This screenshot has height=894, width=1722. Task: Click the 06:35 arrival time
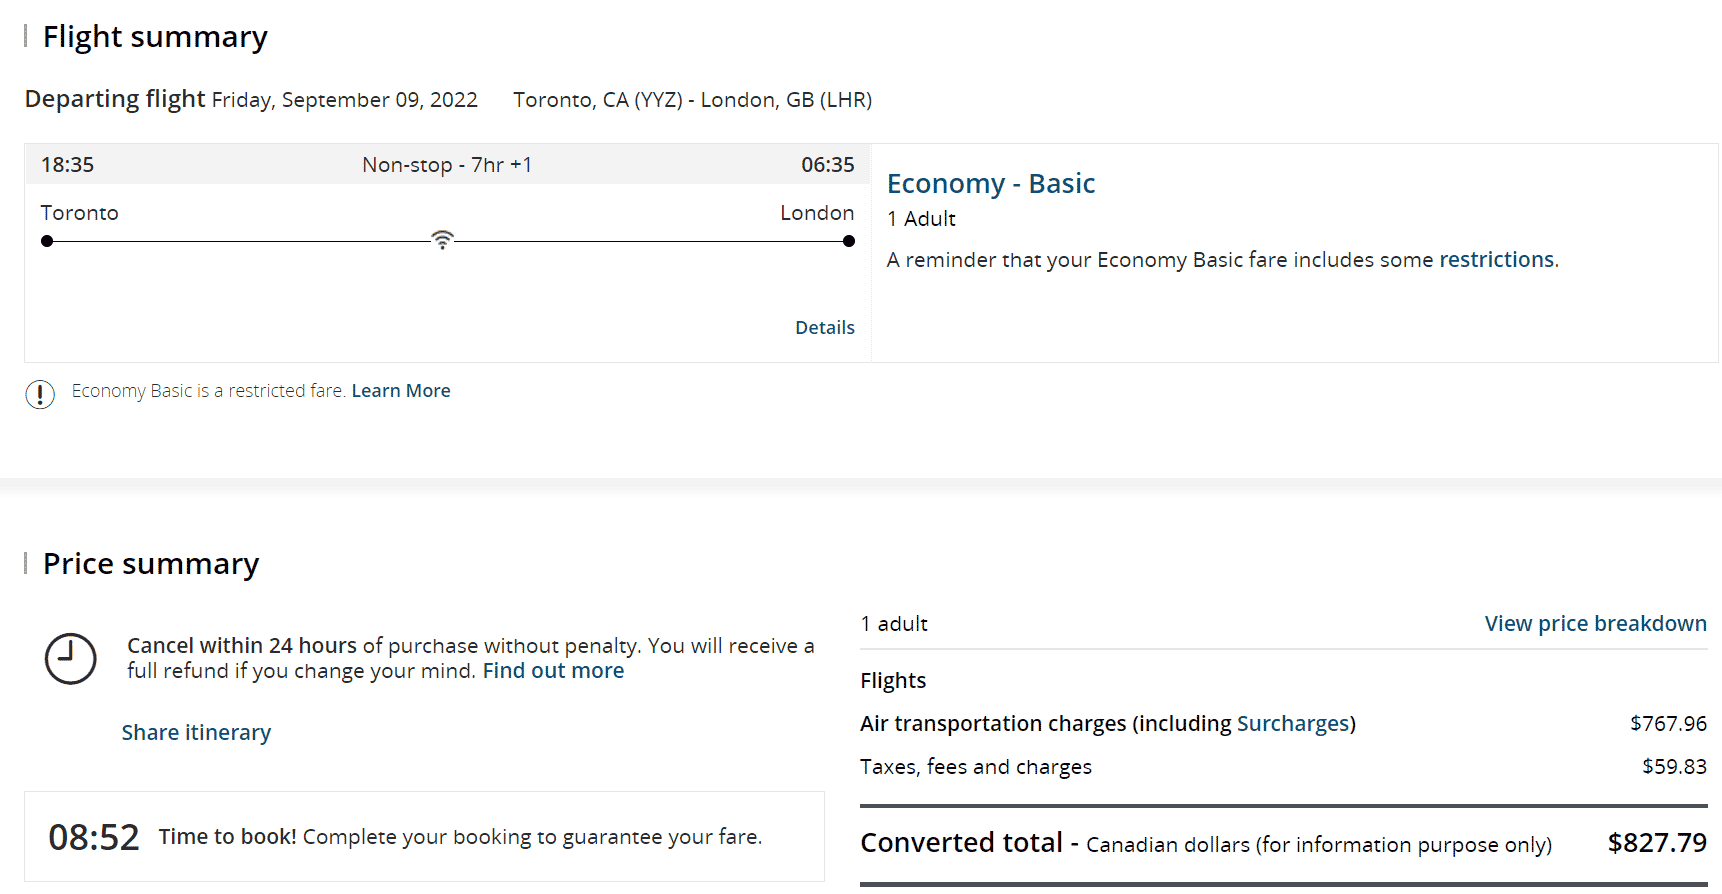[x=827, y=165]
